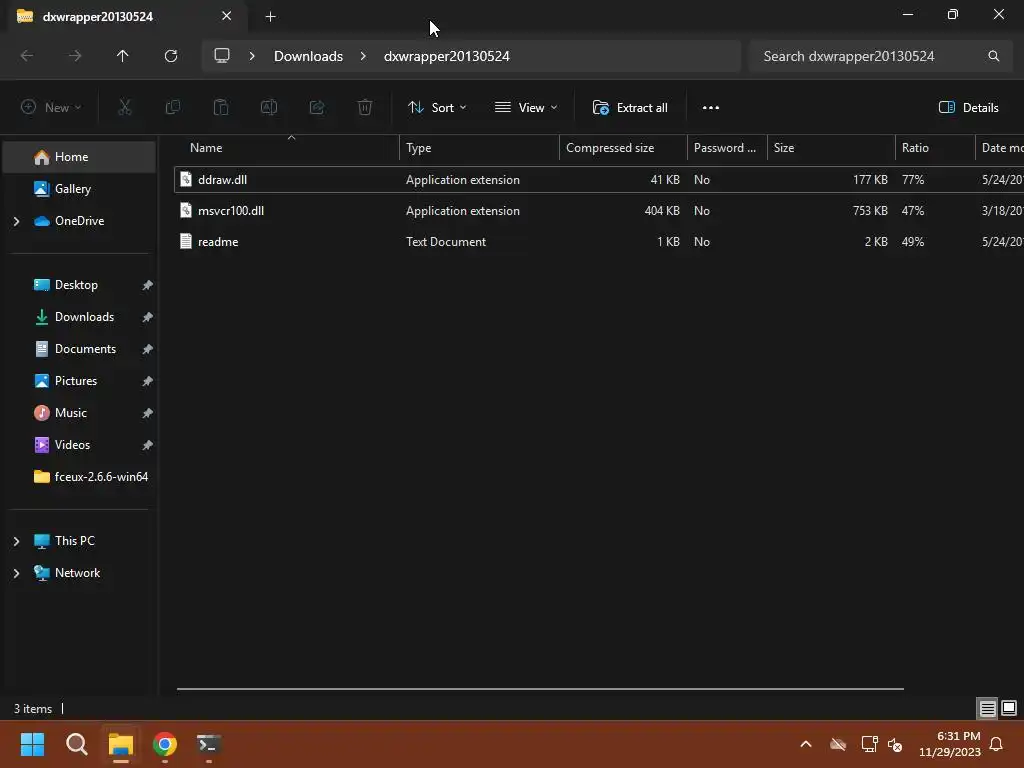Click the volume muted tray icon
1024x768 pixels.
(895, 744)
